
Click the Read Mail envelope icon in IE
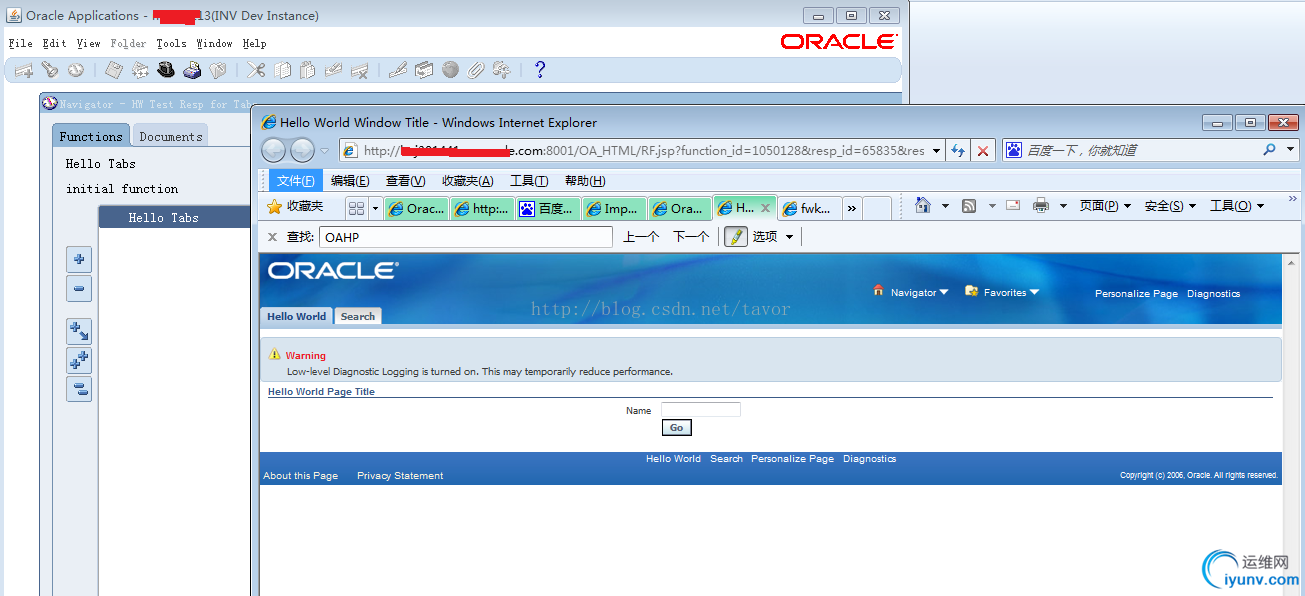click(x=1013, y=206)
